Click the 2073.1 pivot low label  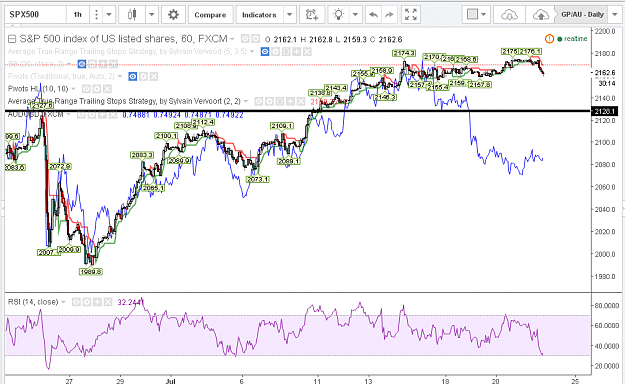click(x=257, y=179)
